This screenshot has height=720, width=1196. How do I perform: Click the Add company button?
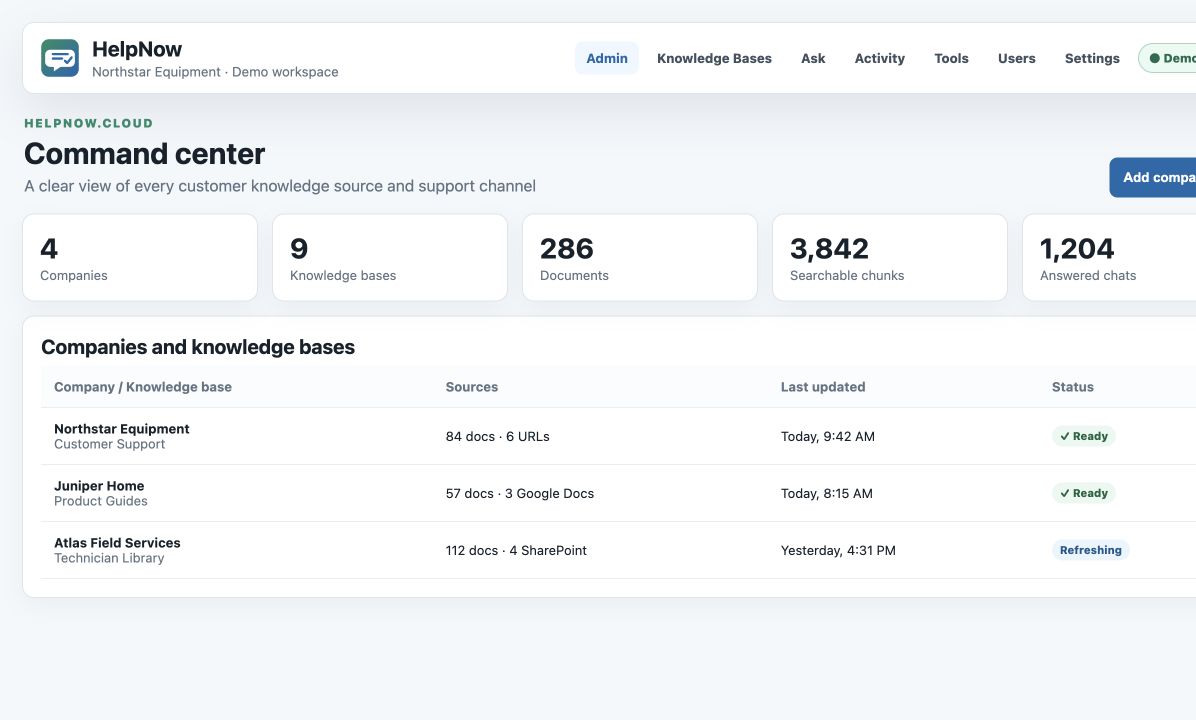1153,177
